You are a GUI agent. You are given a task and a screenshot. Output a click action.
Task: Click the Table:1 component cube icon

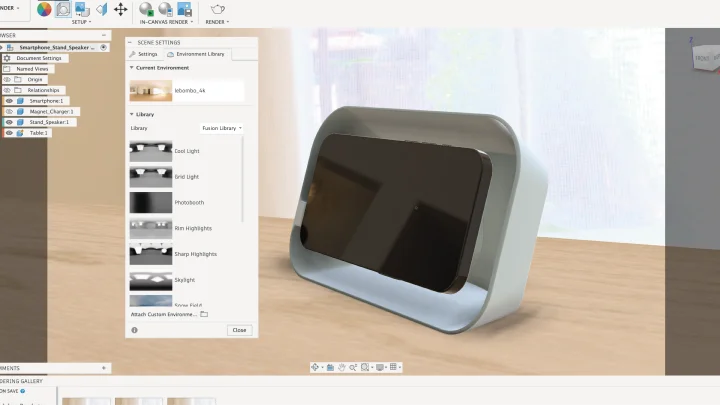[20, 133]
